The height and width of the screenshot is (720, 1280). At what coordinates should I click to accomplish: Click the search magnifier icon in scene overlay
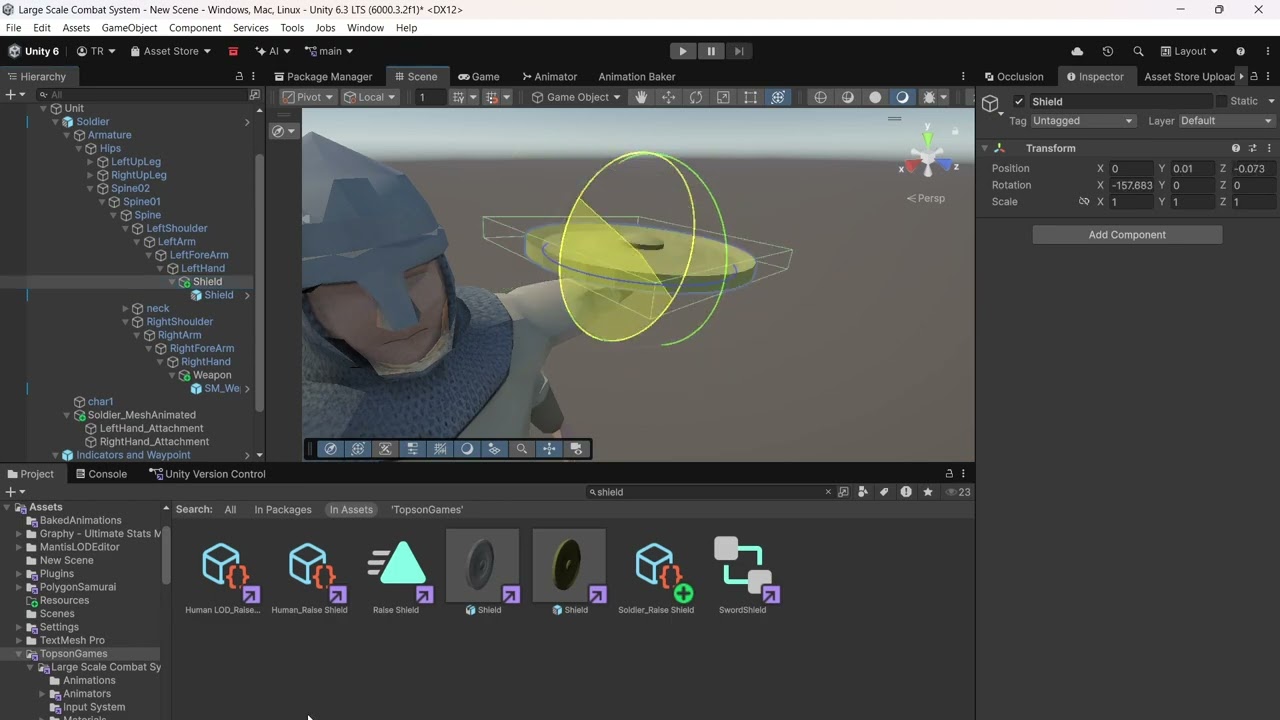tap(522, 449)
